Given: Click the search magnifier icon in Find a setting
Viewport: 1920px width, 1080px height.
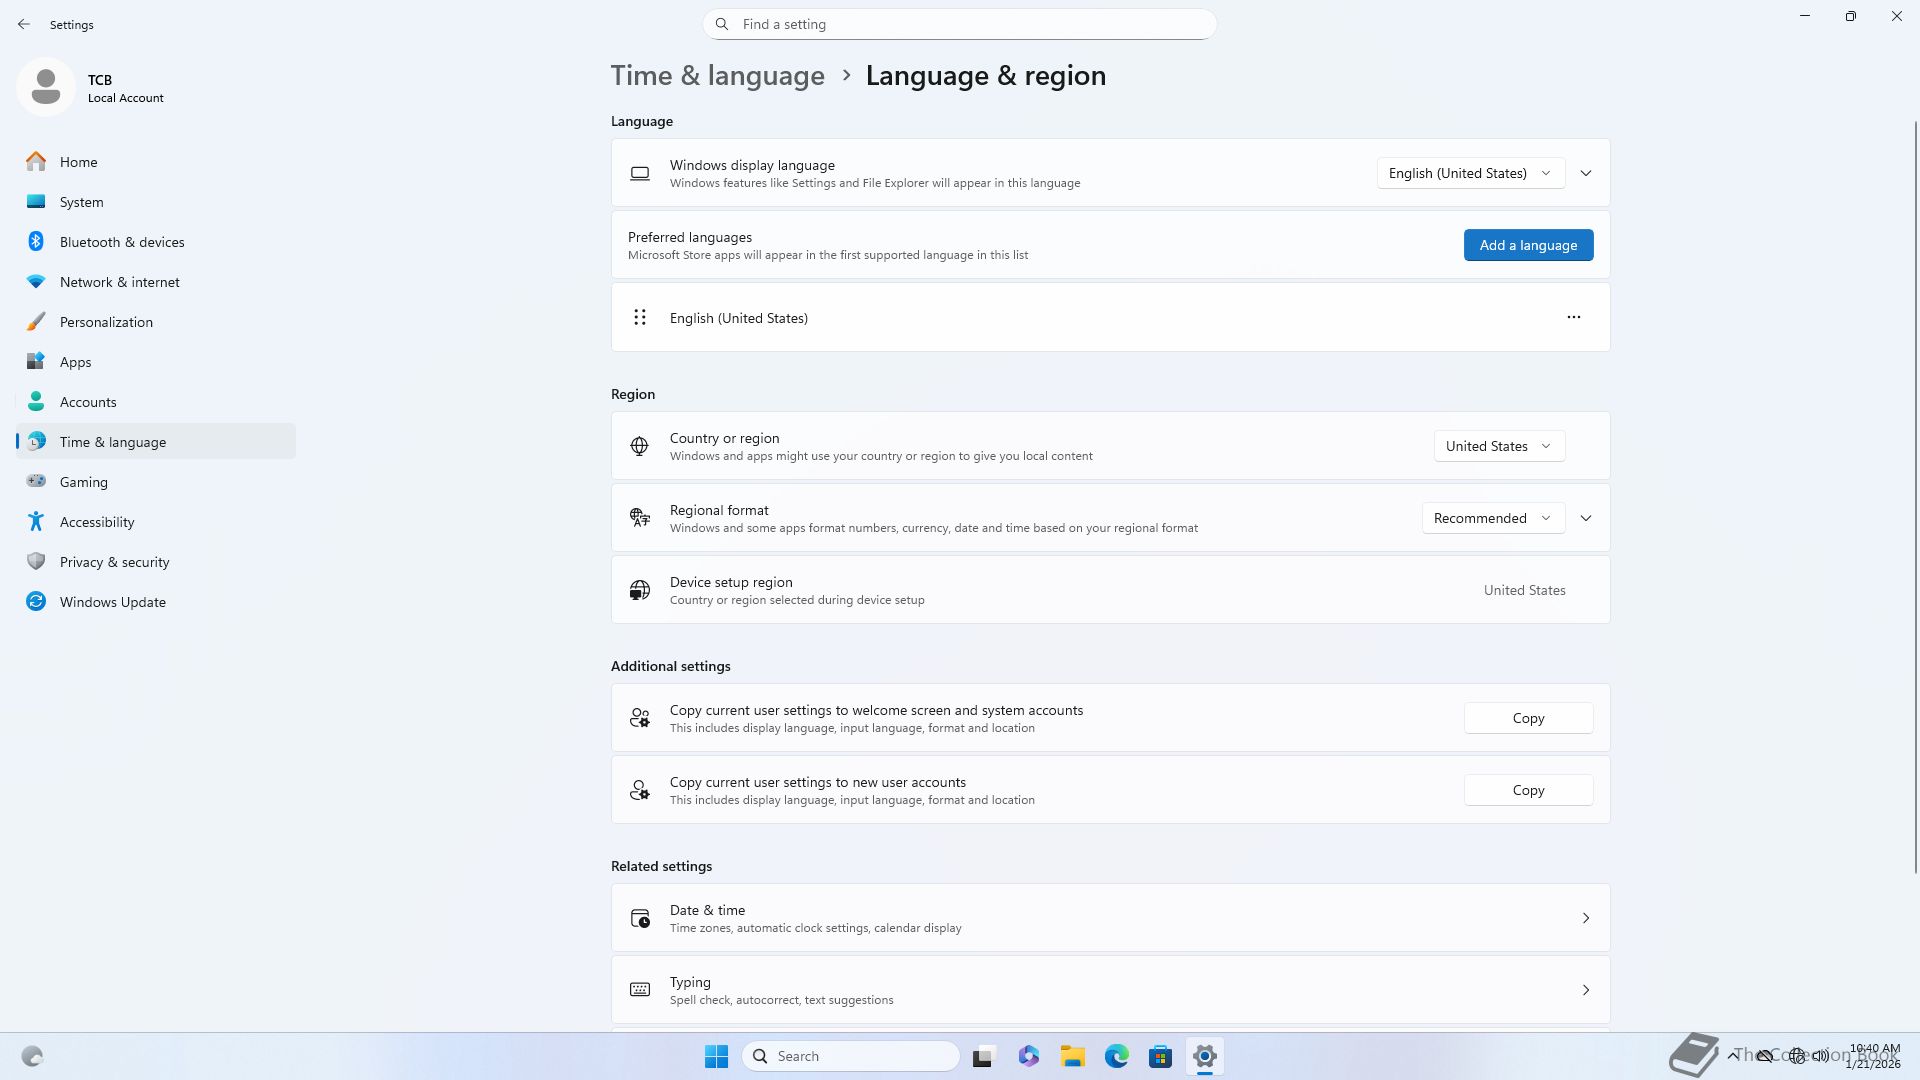Looking at the screenshot, I should 722,24.
